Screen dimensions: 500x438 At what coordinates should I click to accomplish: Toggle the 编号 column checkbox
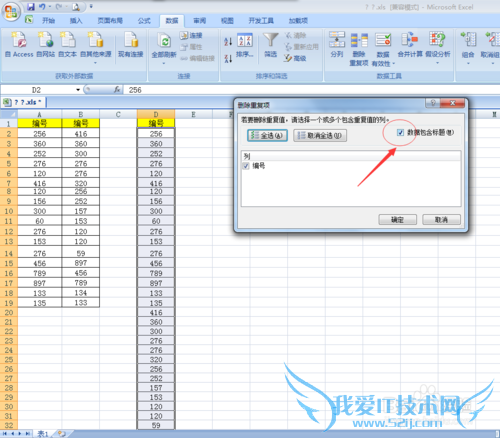point(246,166)
